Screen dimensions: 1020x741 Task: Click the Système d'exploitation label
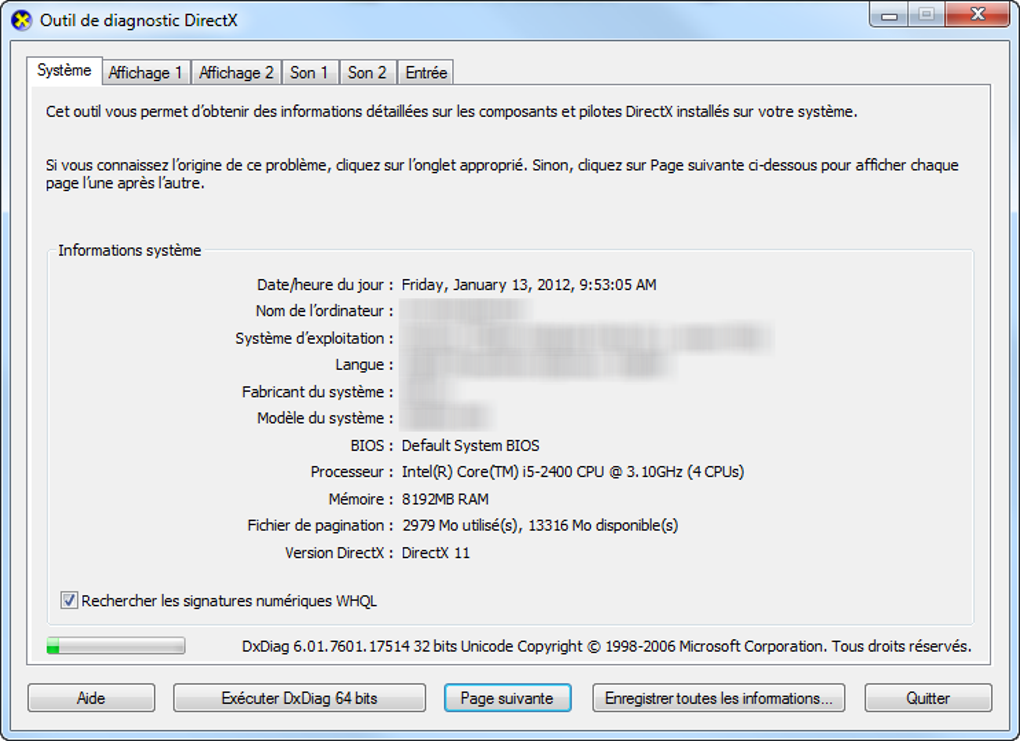[x=314, y=338]
